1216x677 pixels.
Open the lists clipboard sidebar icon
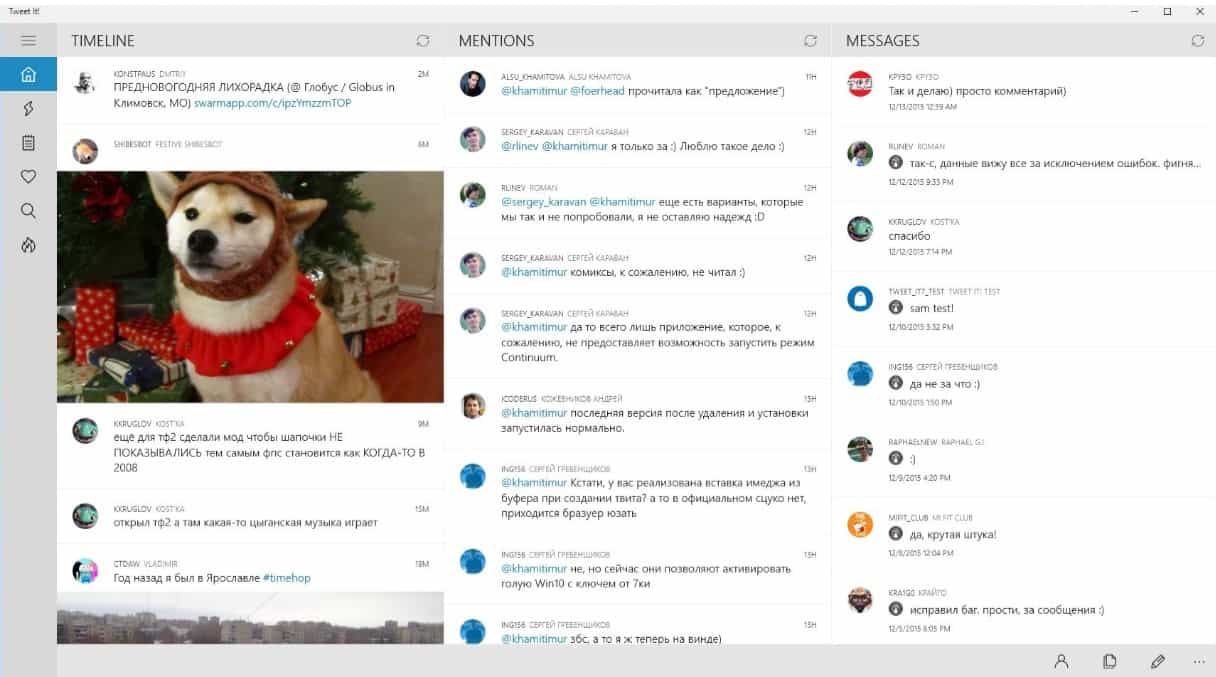(28, 142)
